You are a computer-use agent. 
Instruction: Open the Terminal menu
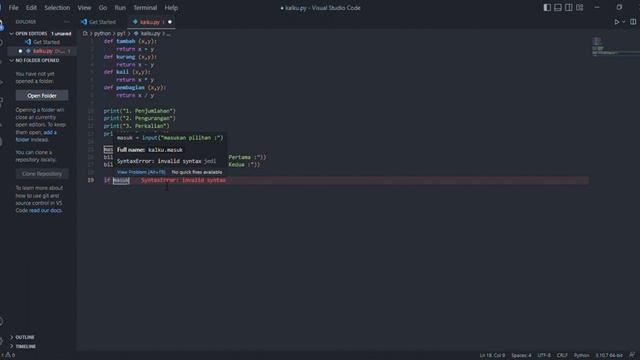coord(145,8)
